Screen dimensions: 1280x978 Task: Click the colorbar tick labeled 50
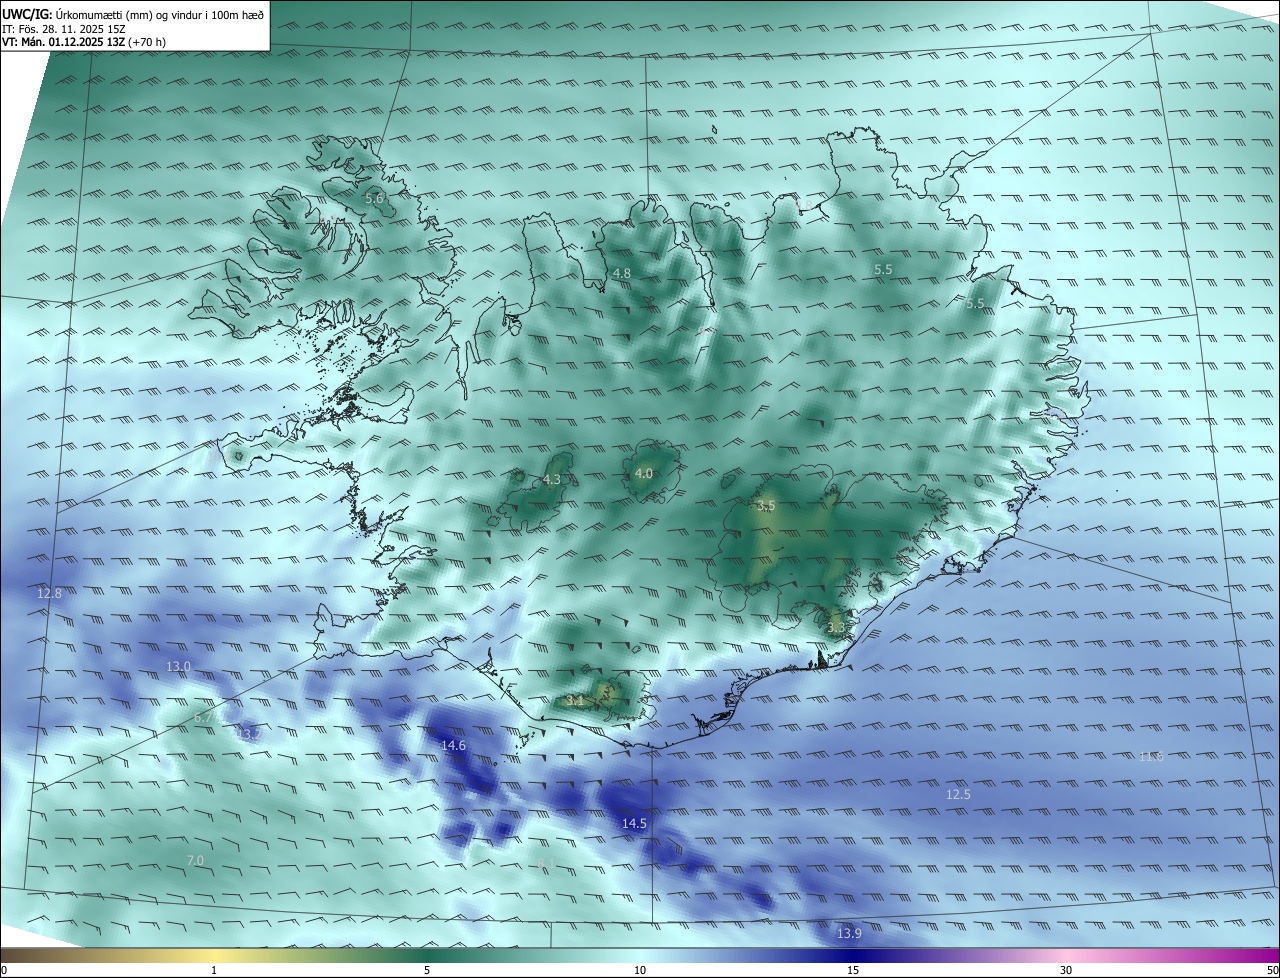click(x=1272, y=970)
